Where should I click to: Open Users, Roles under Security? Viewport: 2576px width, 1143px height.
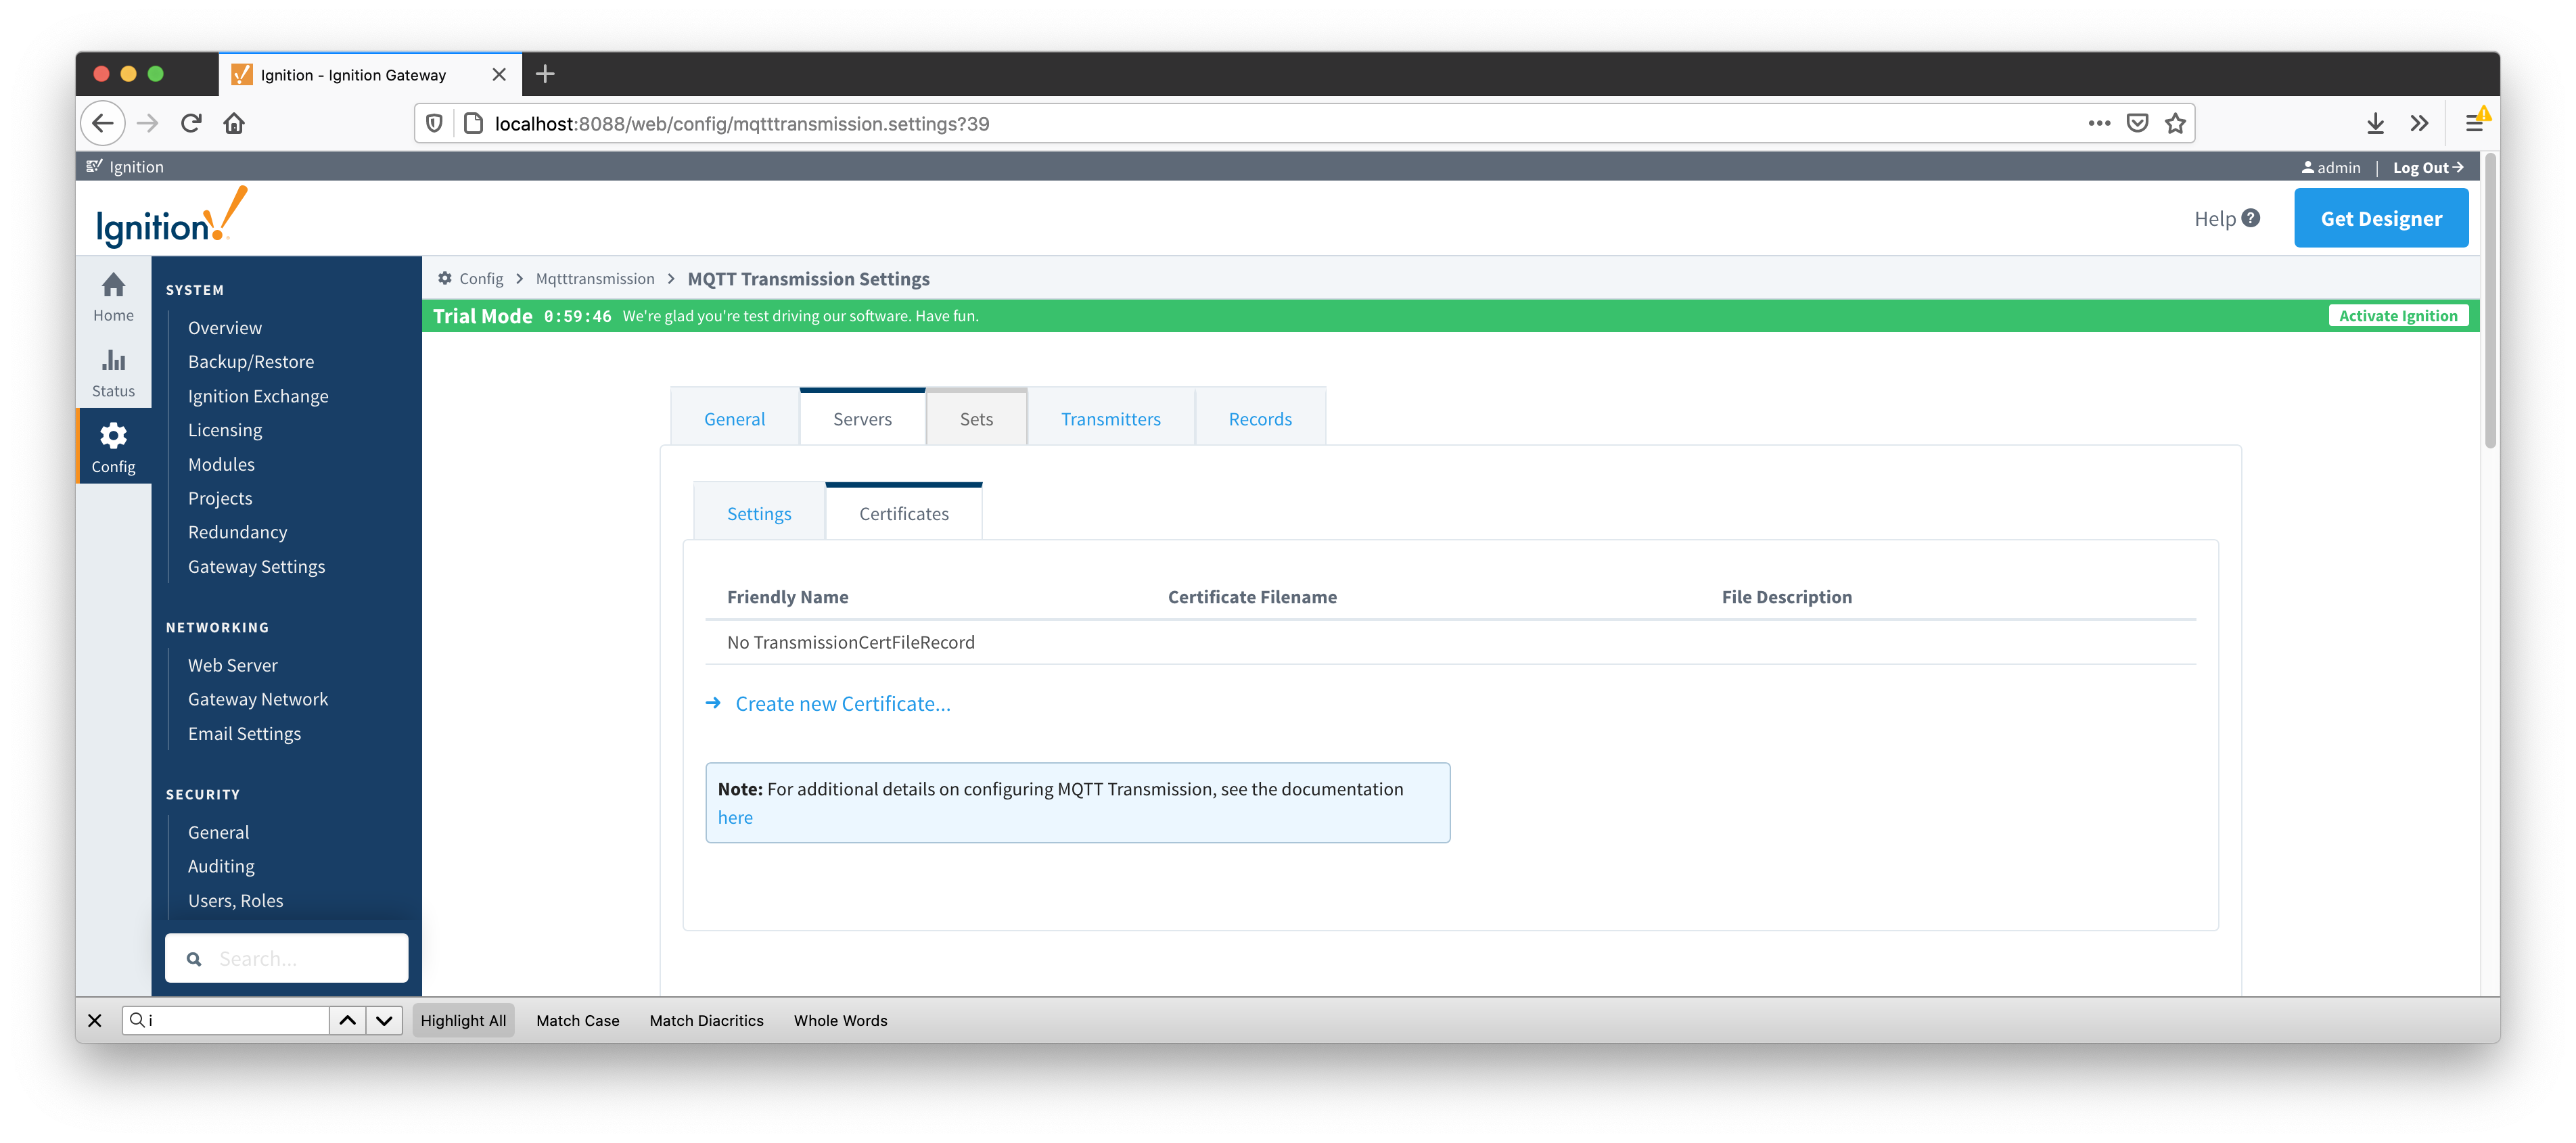(235, 900)
